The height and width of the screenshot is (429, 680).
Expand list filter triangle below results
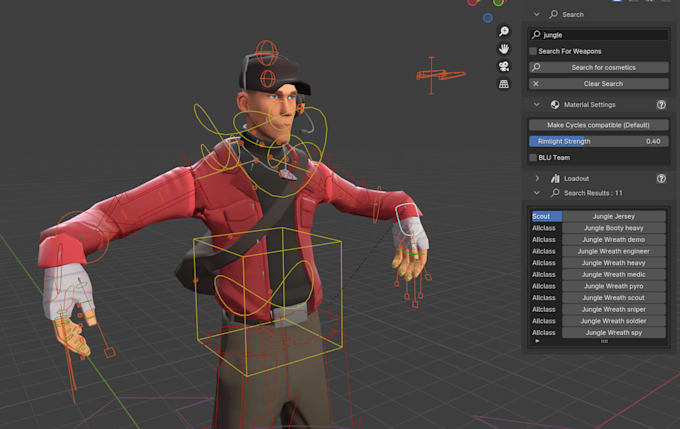point(537,341)
